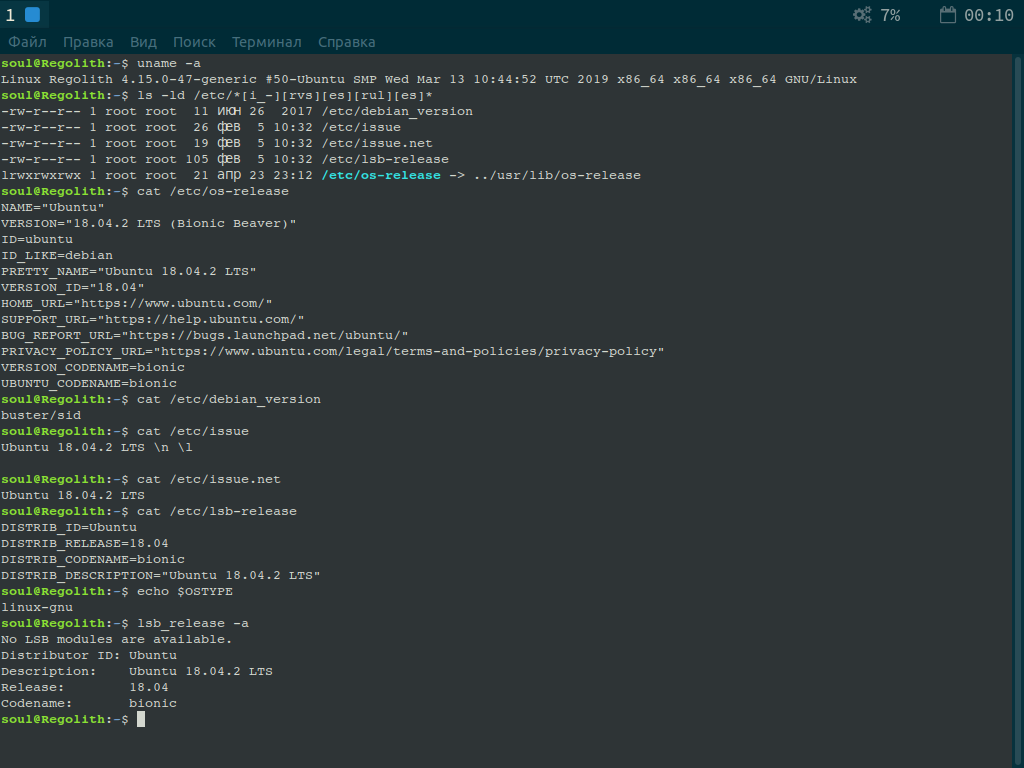
Task: Select the PRIVACY_POLICY_URL line
Action: point(332,351)
